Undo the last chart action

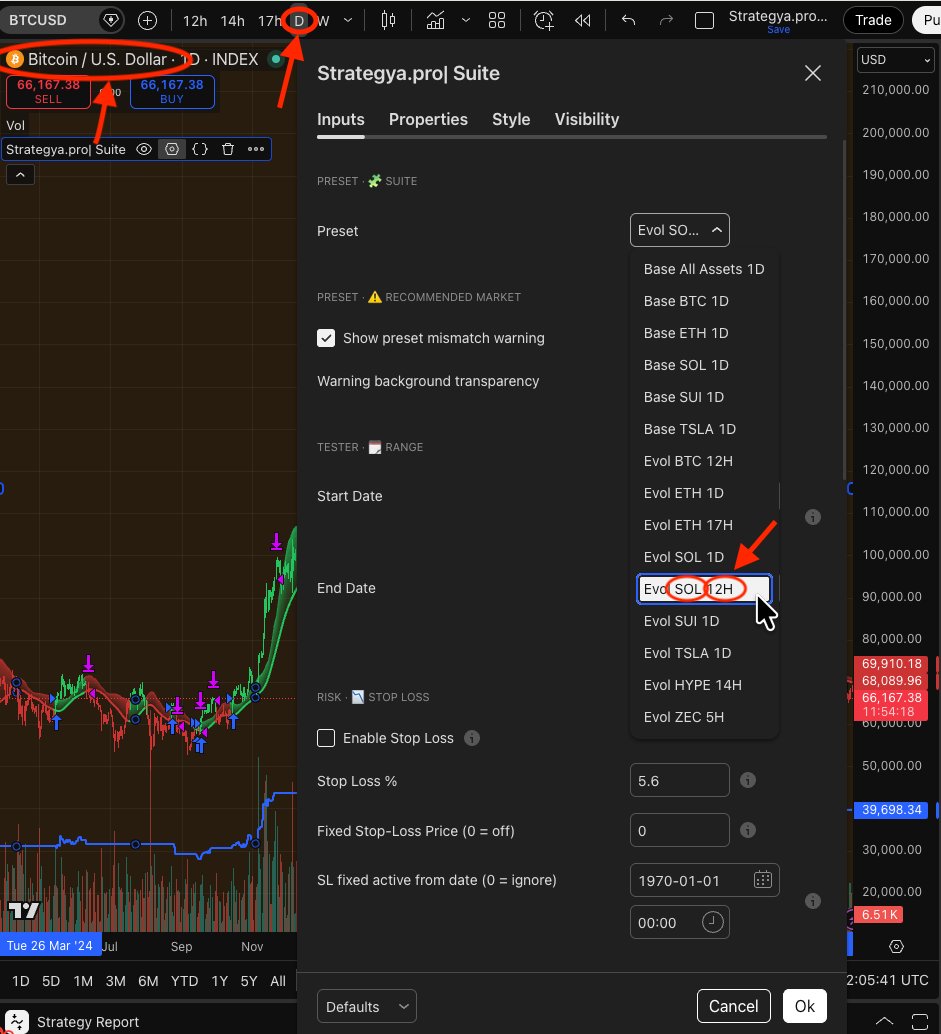coord(628,20)
